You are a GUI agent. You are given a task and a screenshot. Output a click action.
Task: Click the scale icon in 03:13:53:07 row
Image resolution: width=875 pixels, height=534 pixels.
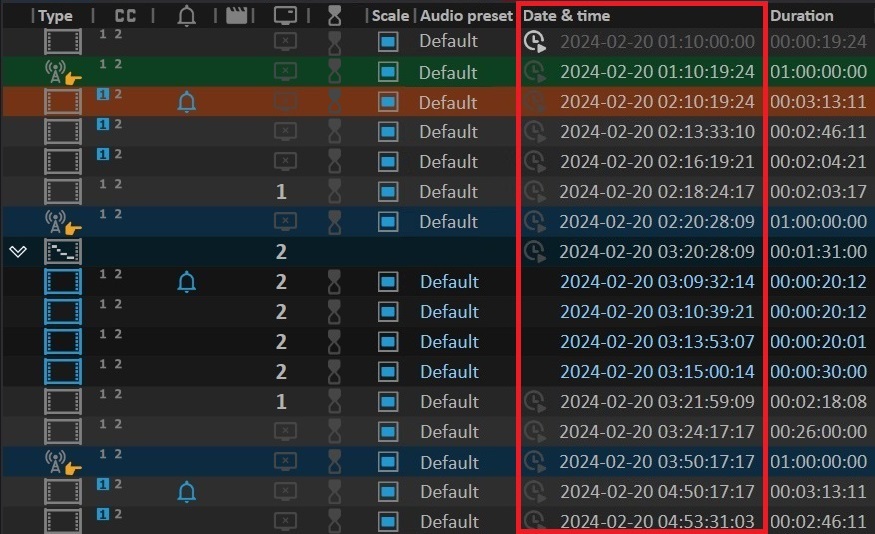click(x=388, y=341)
